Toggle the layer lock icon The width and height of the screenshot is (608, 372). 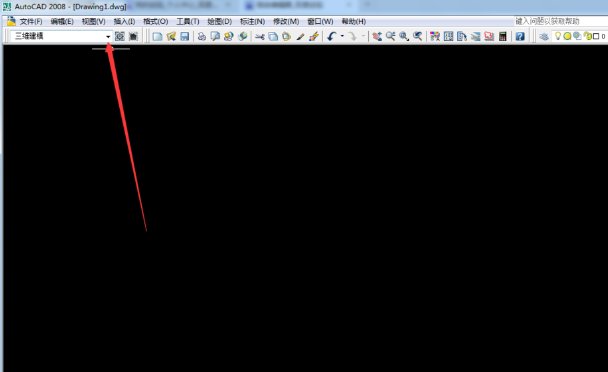coord(588,36)
